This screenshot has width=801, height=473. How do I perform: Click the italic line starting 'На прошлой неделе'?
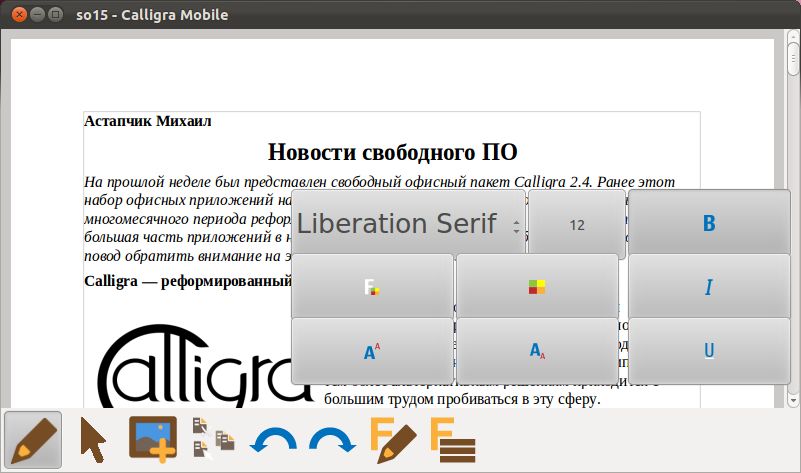tap(380, 182)
